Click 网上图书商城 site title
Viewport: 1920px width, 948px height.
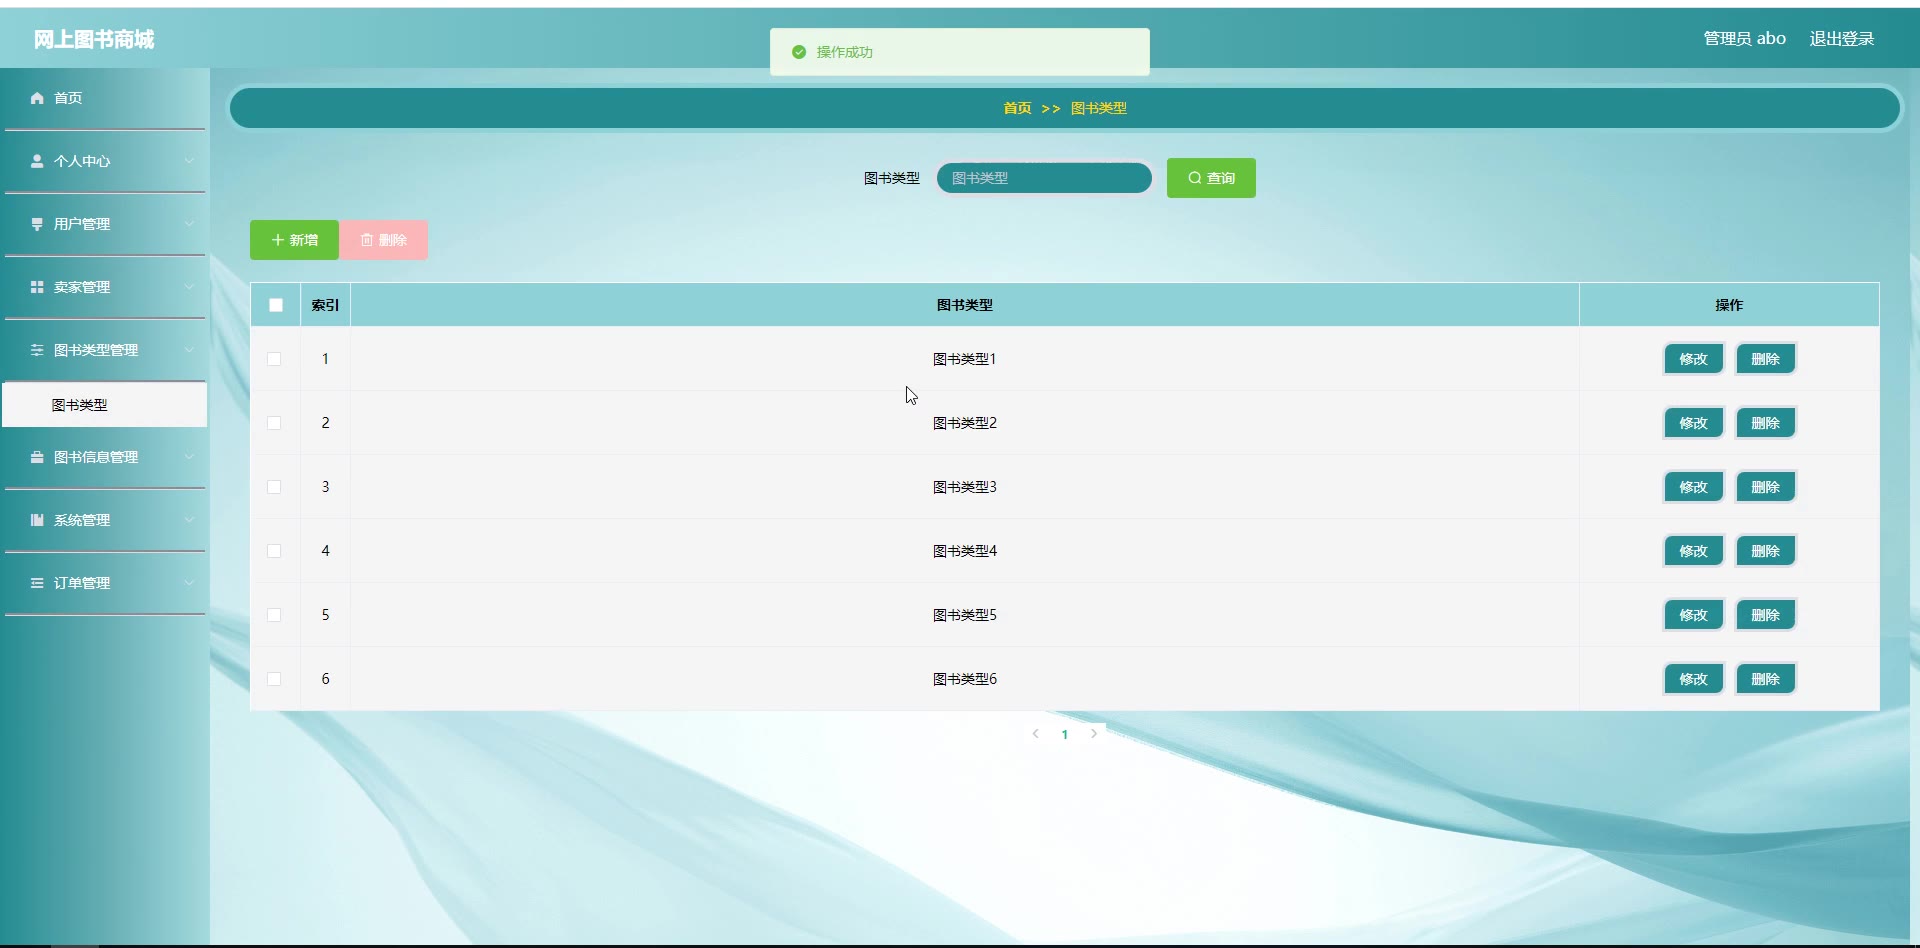(x=94, y=39)
